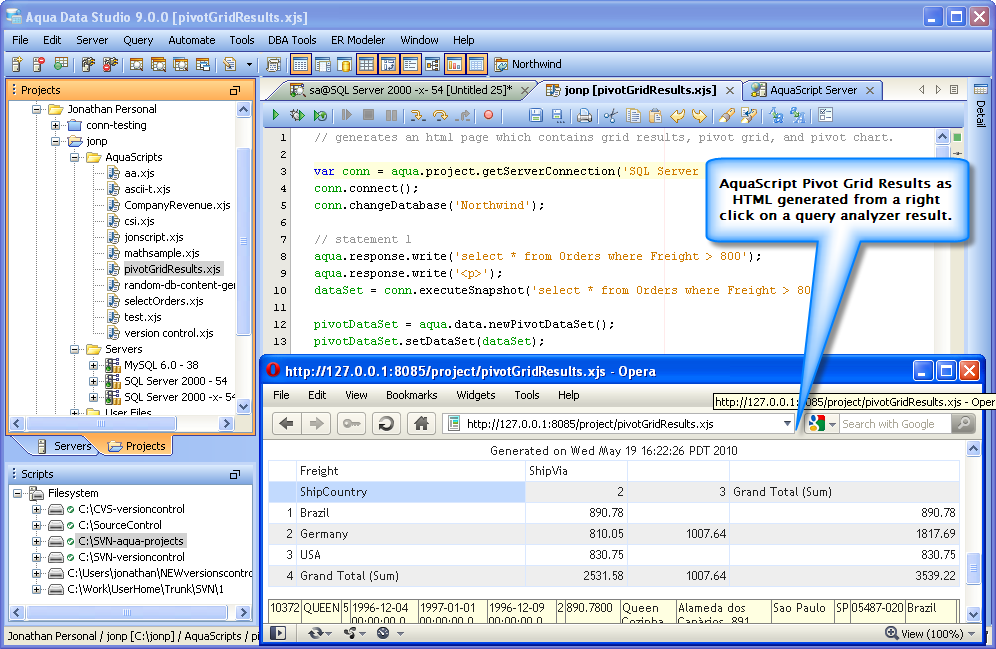Collapse the AquaScripts folder in tree
The width and height of the screenshot is (996, 649).
[75, 157]
